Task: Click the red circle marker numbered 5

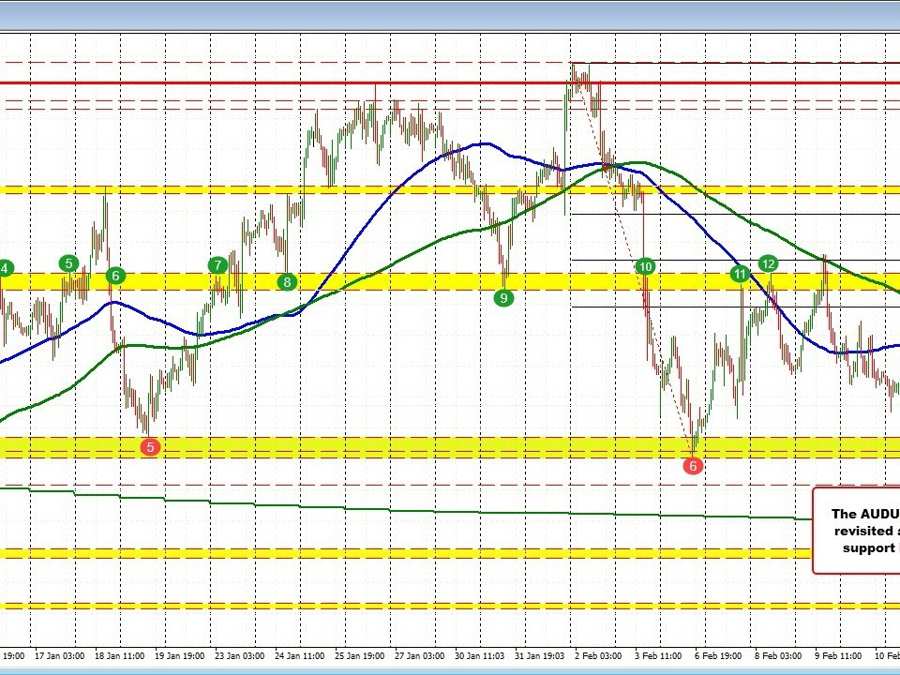Action: [150, 448]
